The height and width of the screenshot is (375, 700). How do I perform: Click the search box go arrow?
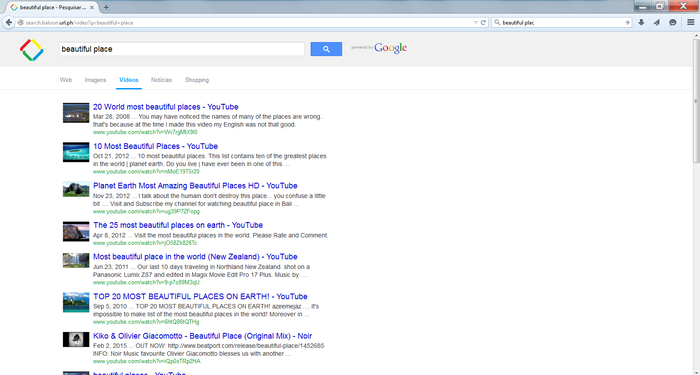coord(627,22)
